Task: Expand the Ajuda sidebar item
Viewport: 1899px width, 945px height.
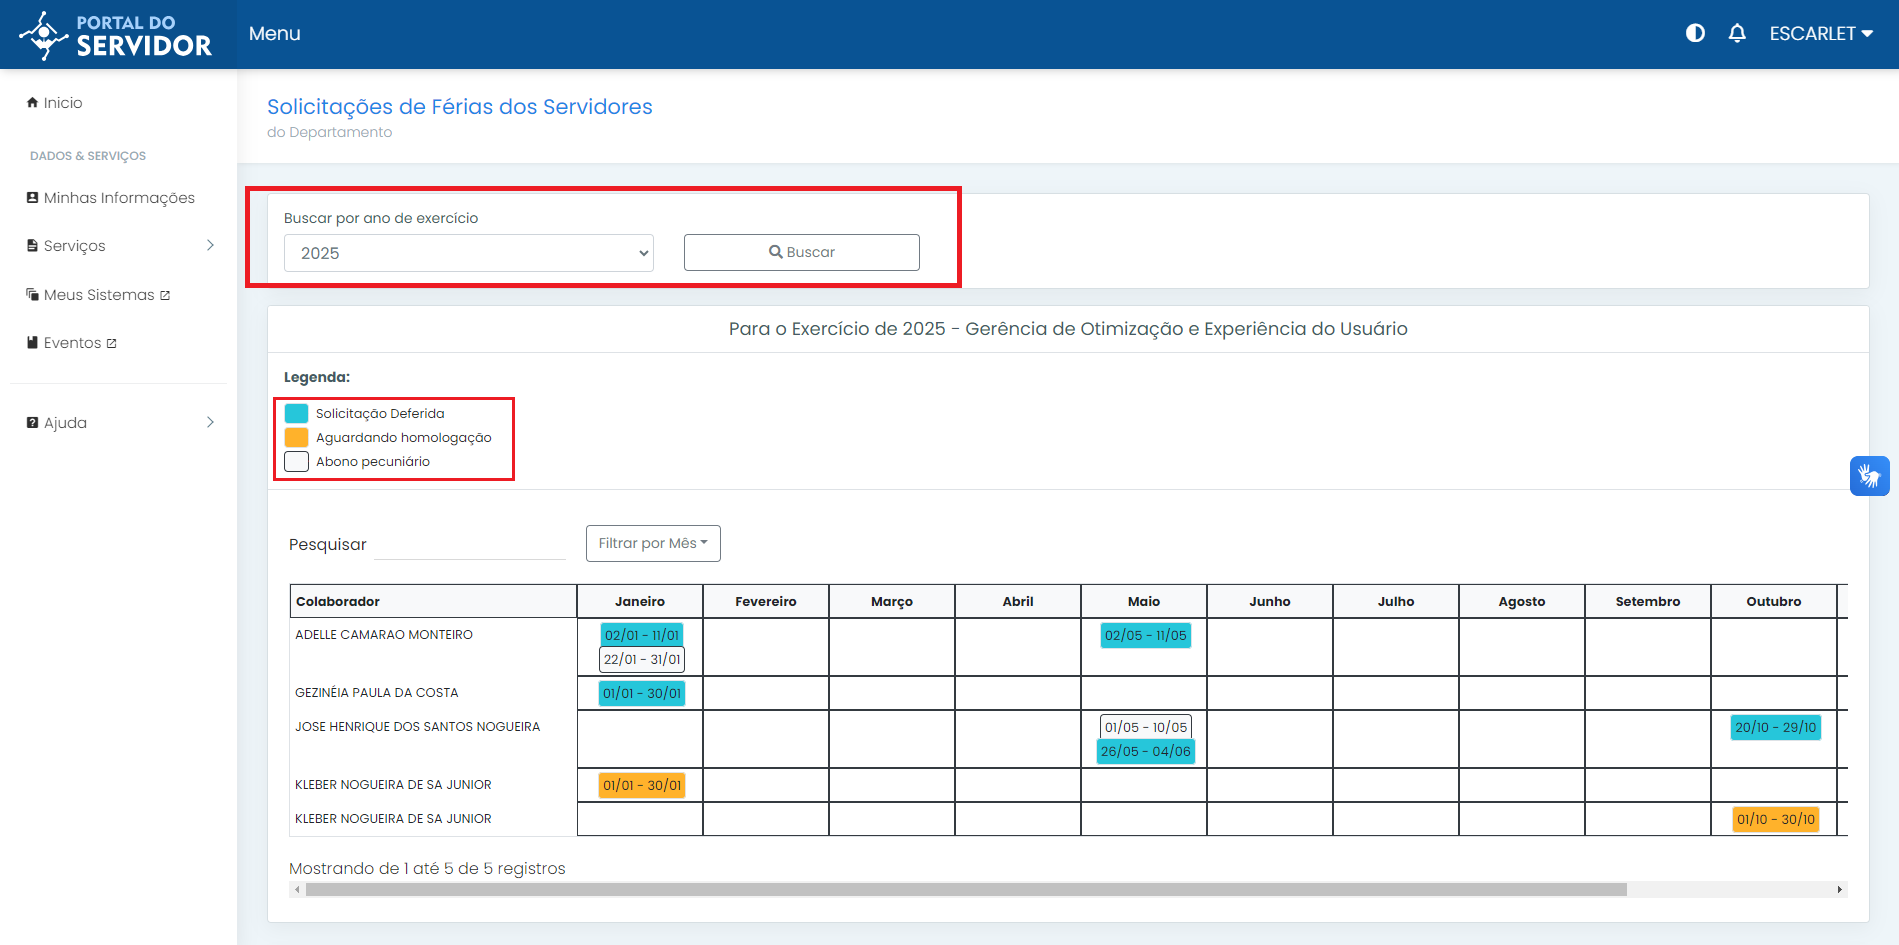Action: (120, 423)
